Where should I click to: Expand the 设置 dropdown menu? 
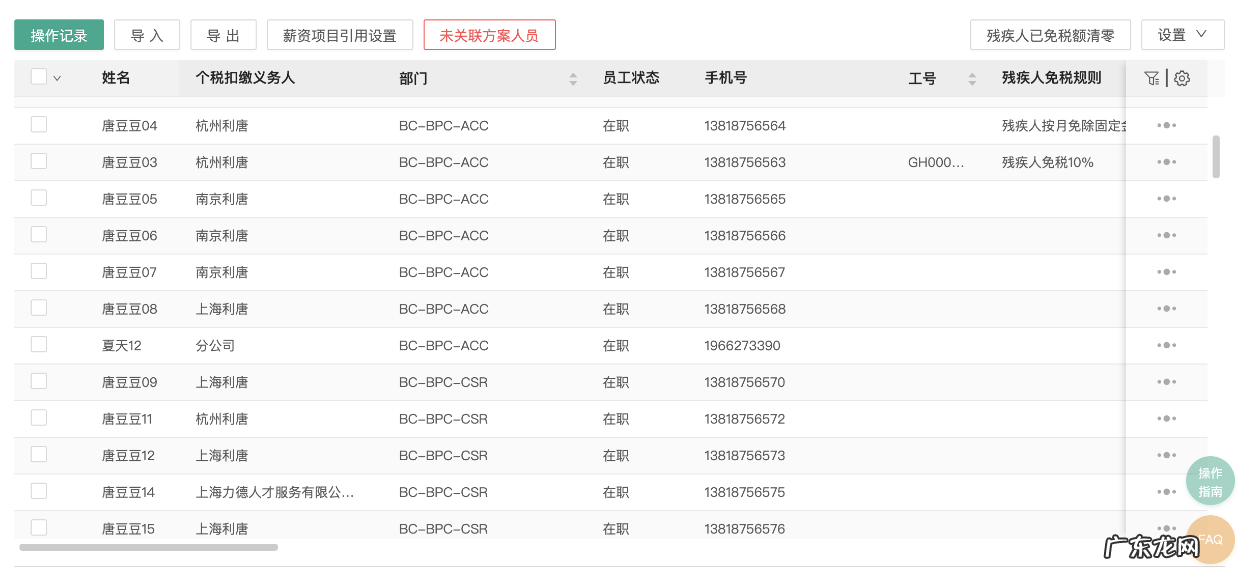pyautogui.click(x=1182, y=33)
